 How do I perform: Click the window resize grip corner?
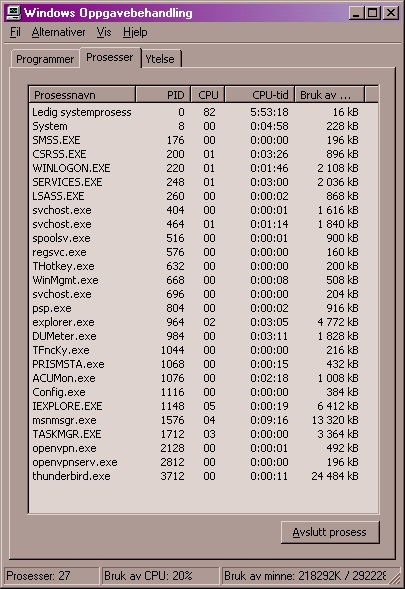coord(394,578)
